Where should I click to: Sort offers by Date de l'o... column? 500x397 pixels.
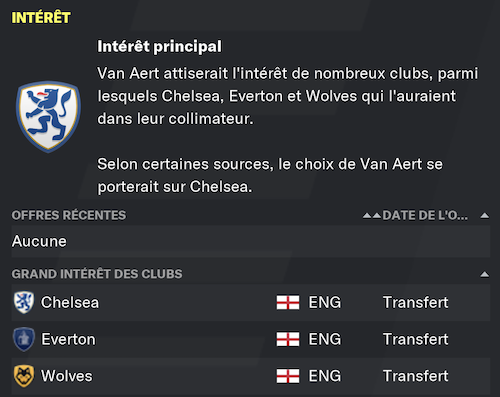click(425, 215)
